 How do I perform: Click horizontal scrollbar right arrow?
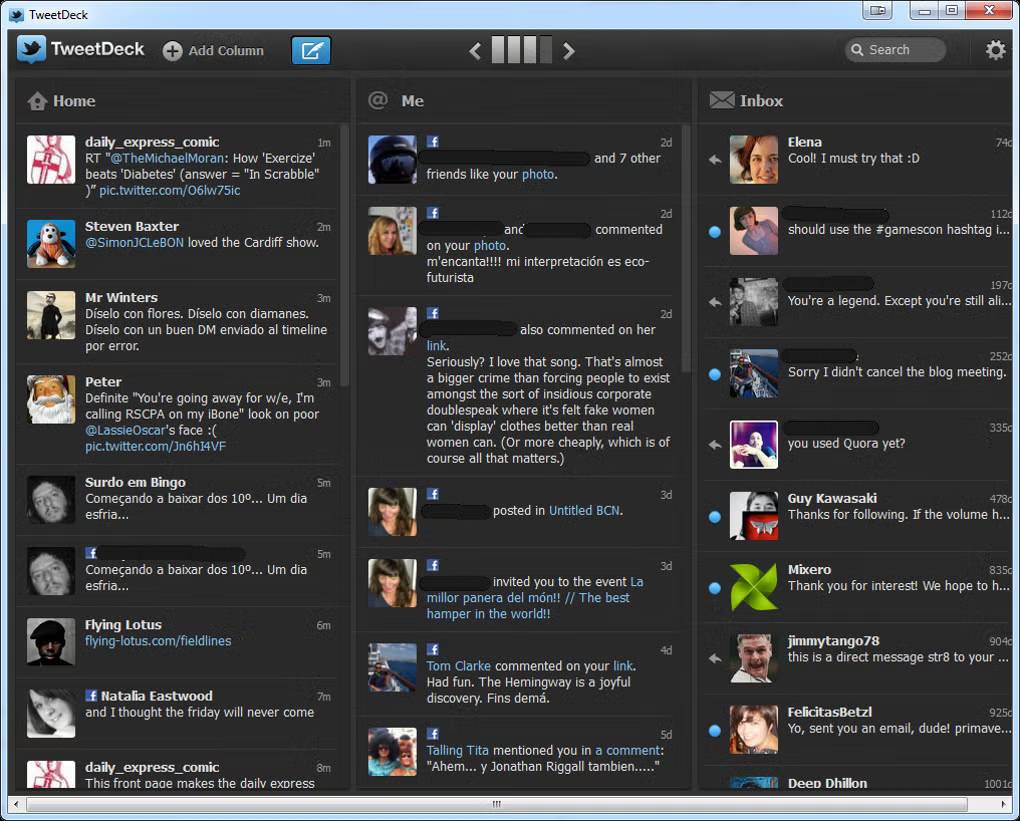1003,804
